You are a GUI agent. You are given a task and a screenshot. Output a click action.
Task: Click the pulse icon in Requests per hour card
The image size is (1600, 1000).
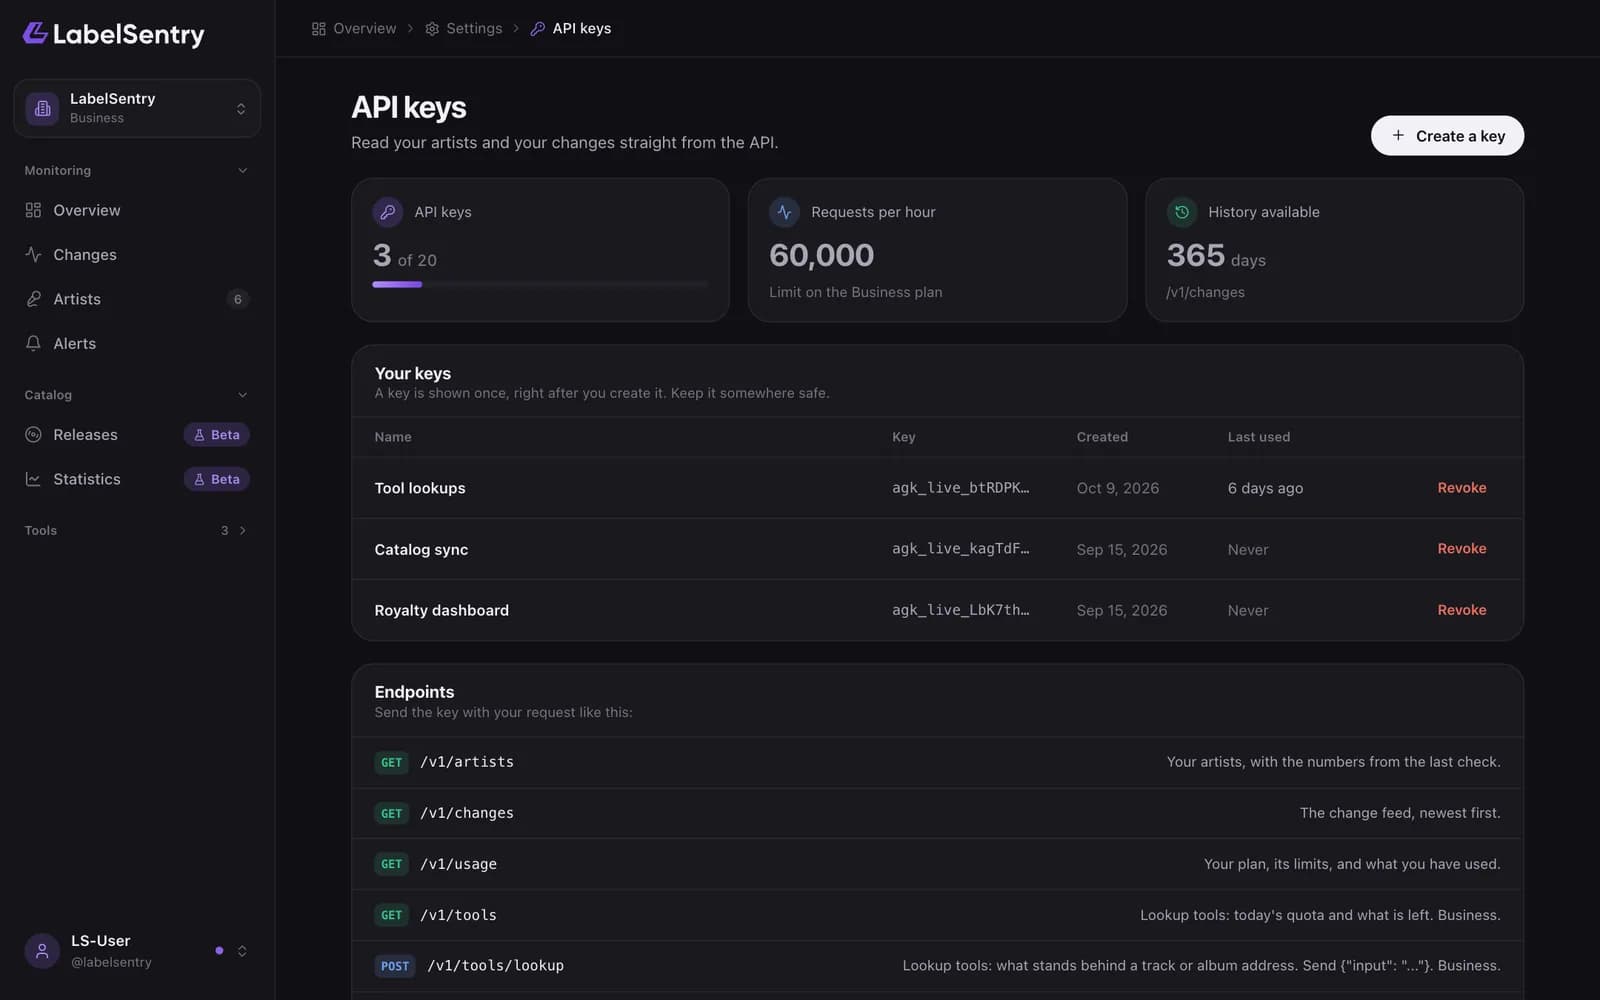pyautogui.click(x=784, y=212)
